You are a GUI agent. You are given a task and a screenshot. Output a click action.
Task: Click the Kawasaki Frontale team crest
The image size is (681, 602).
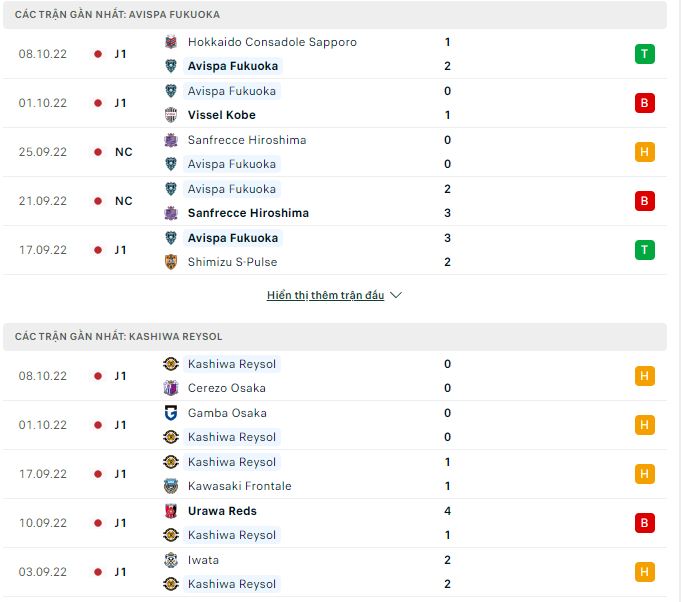[x=171, y=486]
